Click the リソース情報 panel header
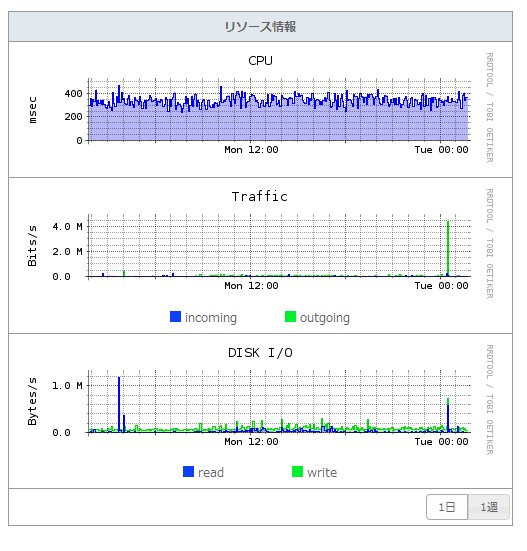This screenshot has width=527, height=551. pyautogui.click(x=260, y=26)
